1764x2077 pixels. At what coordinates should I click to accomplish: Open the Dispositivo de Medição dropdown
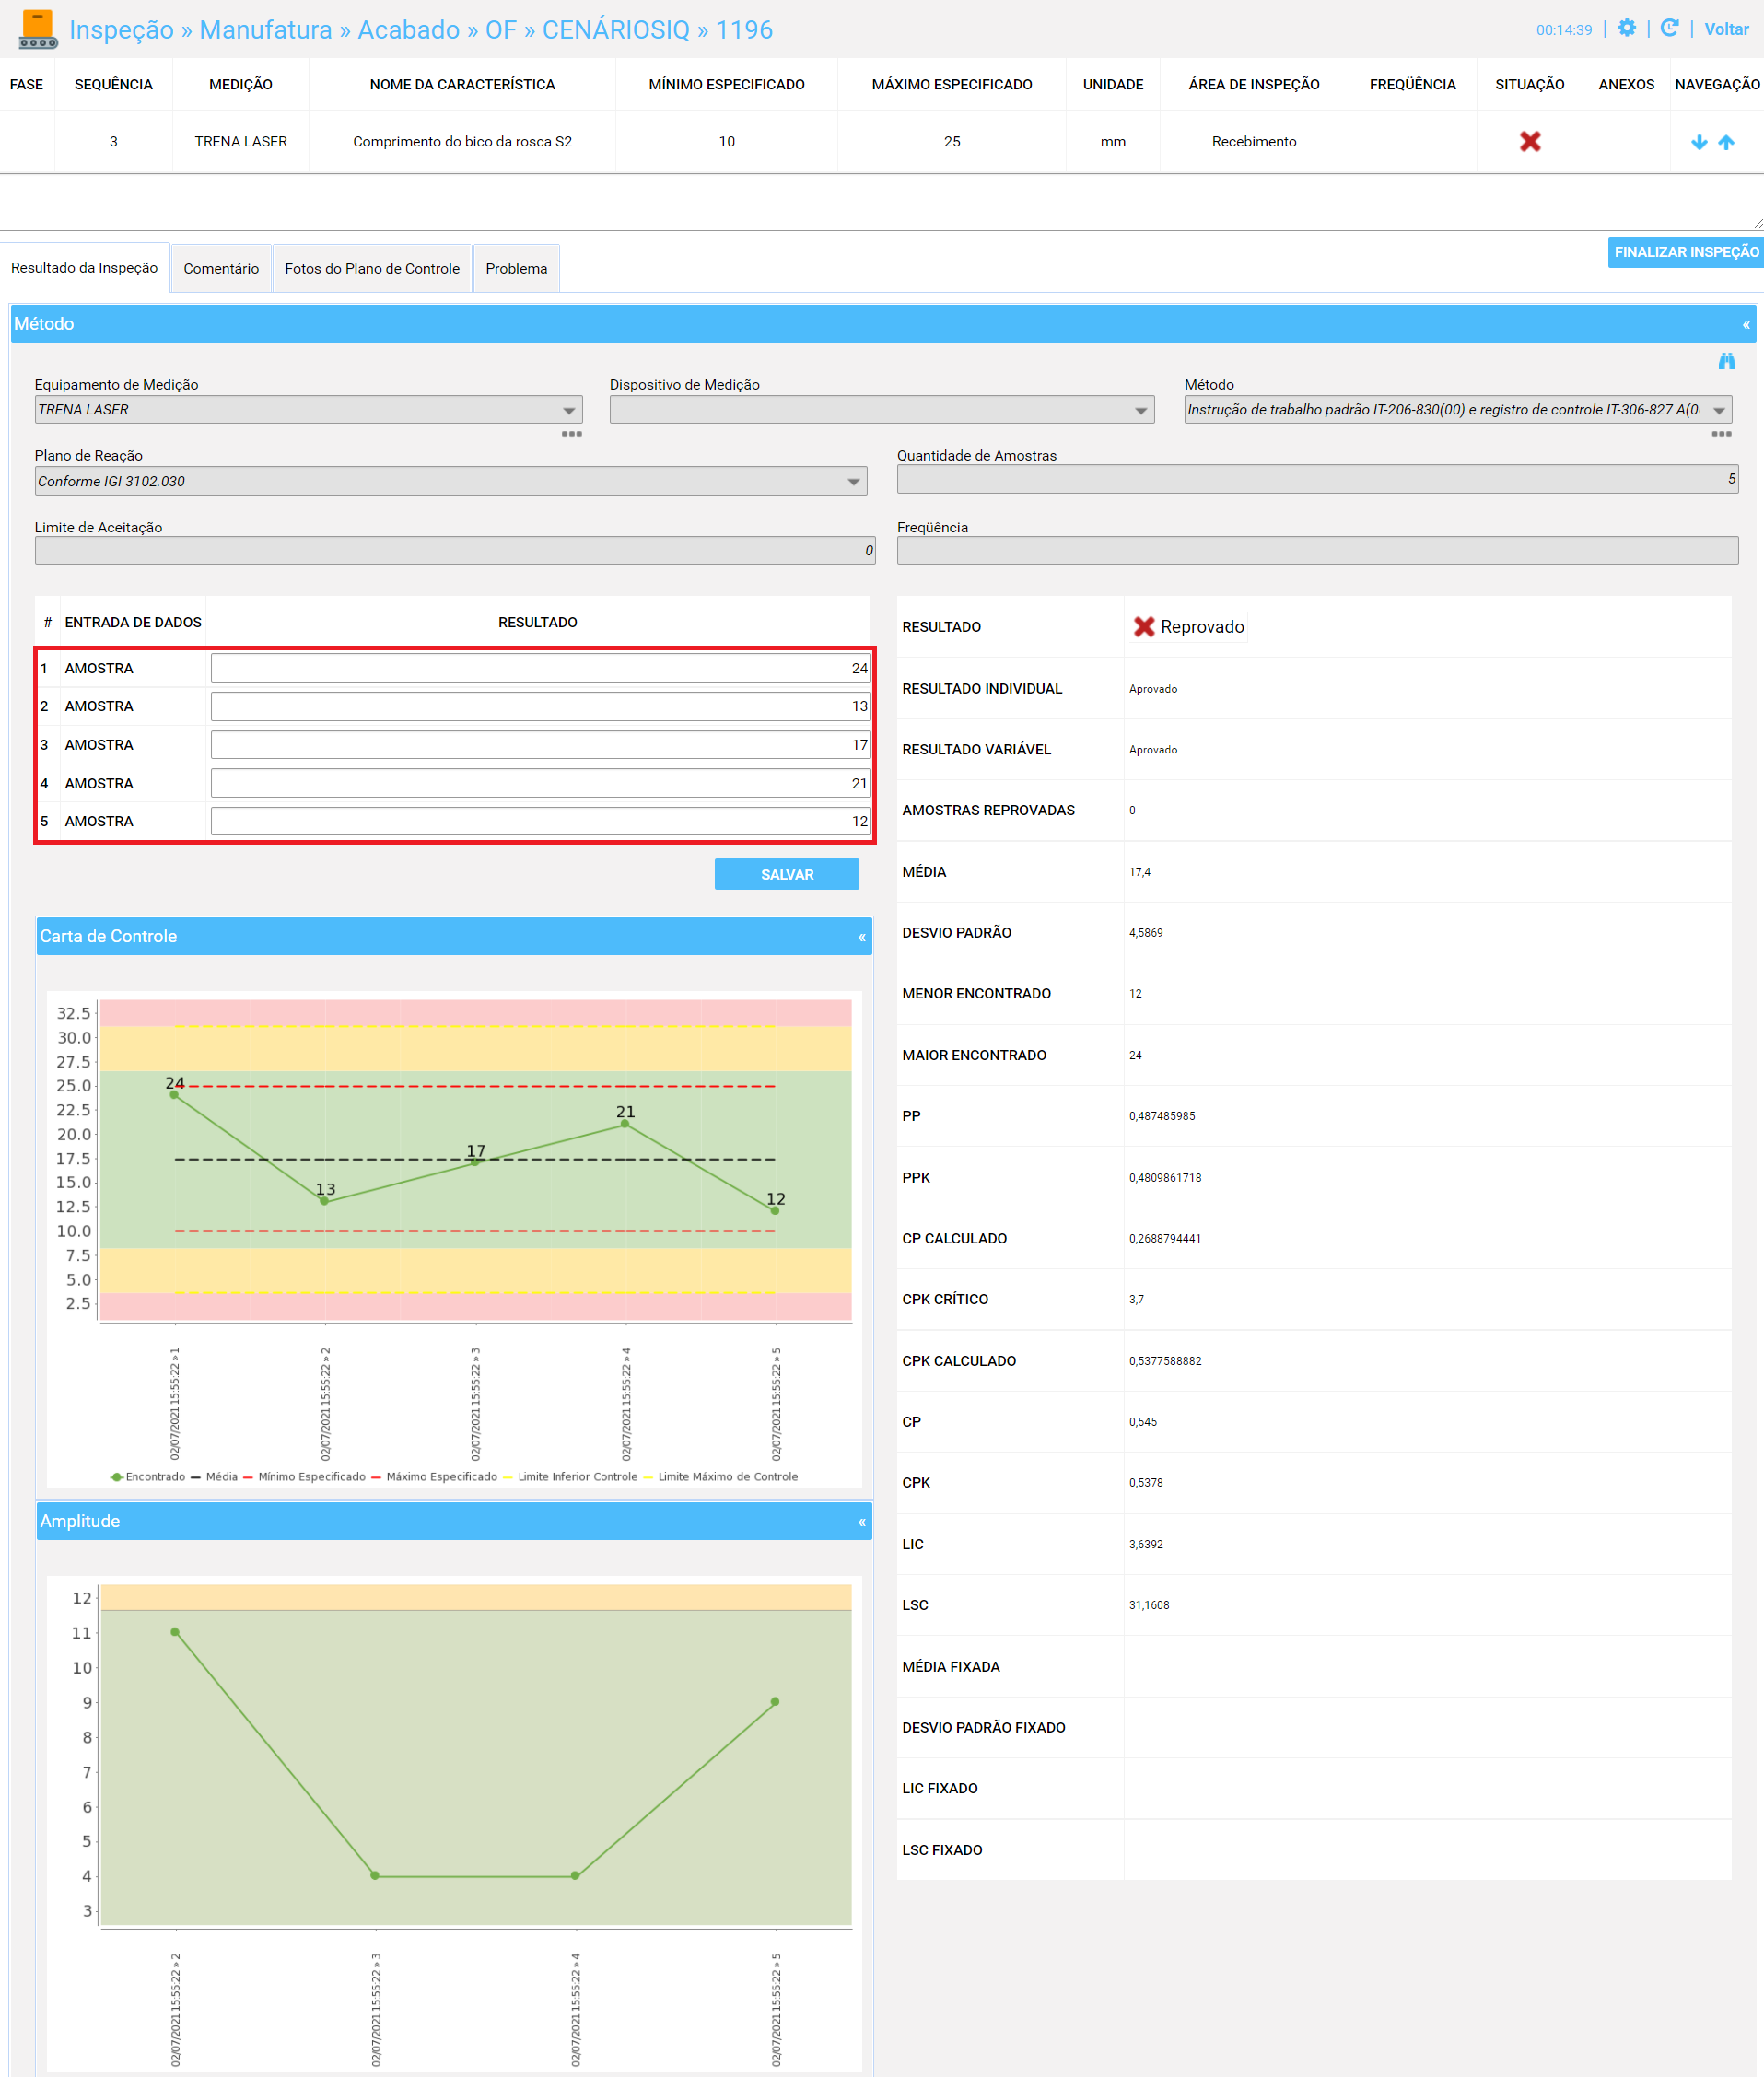tap(882, 410)
